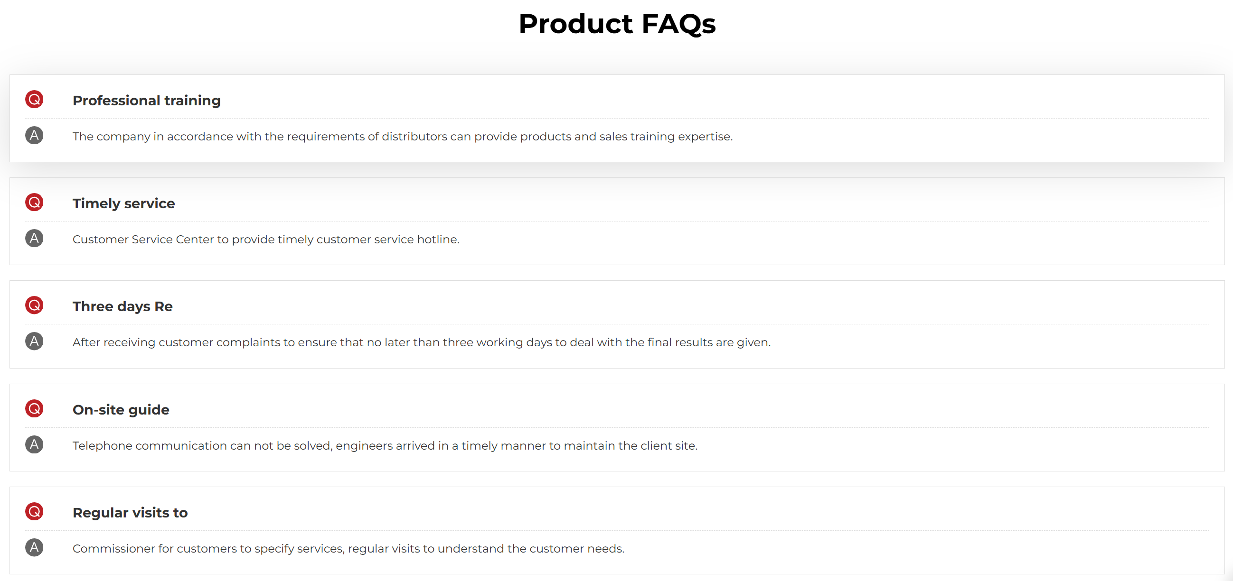Expand the Three days Re question
This screenshot has height=581, width=1233.
(123, 307)
